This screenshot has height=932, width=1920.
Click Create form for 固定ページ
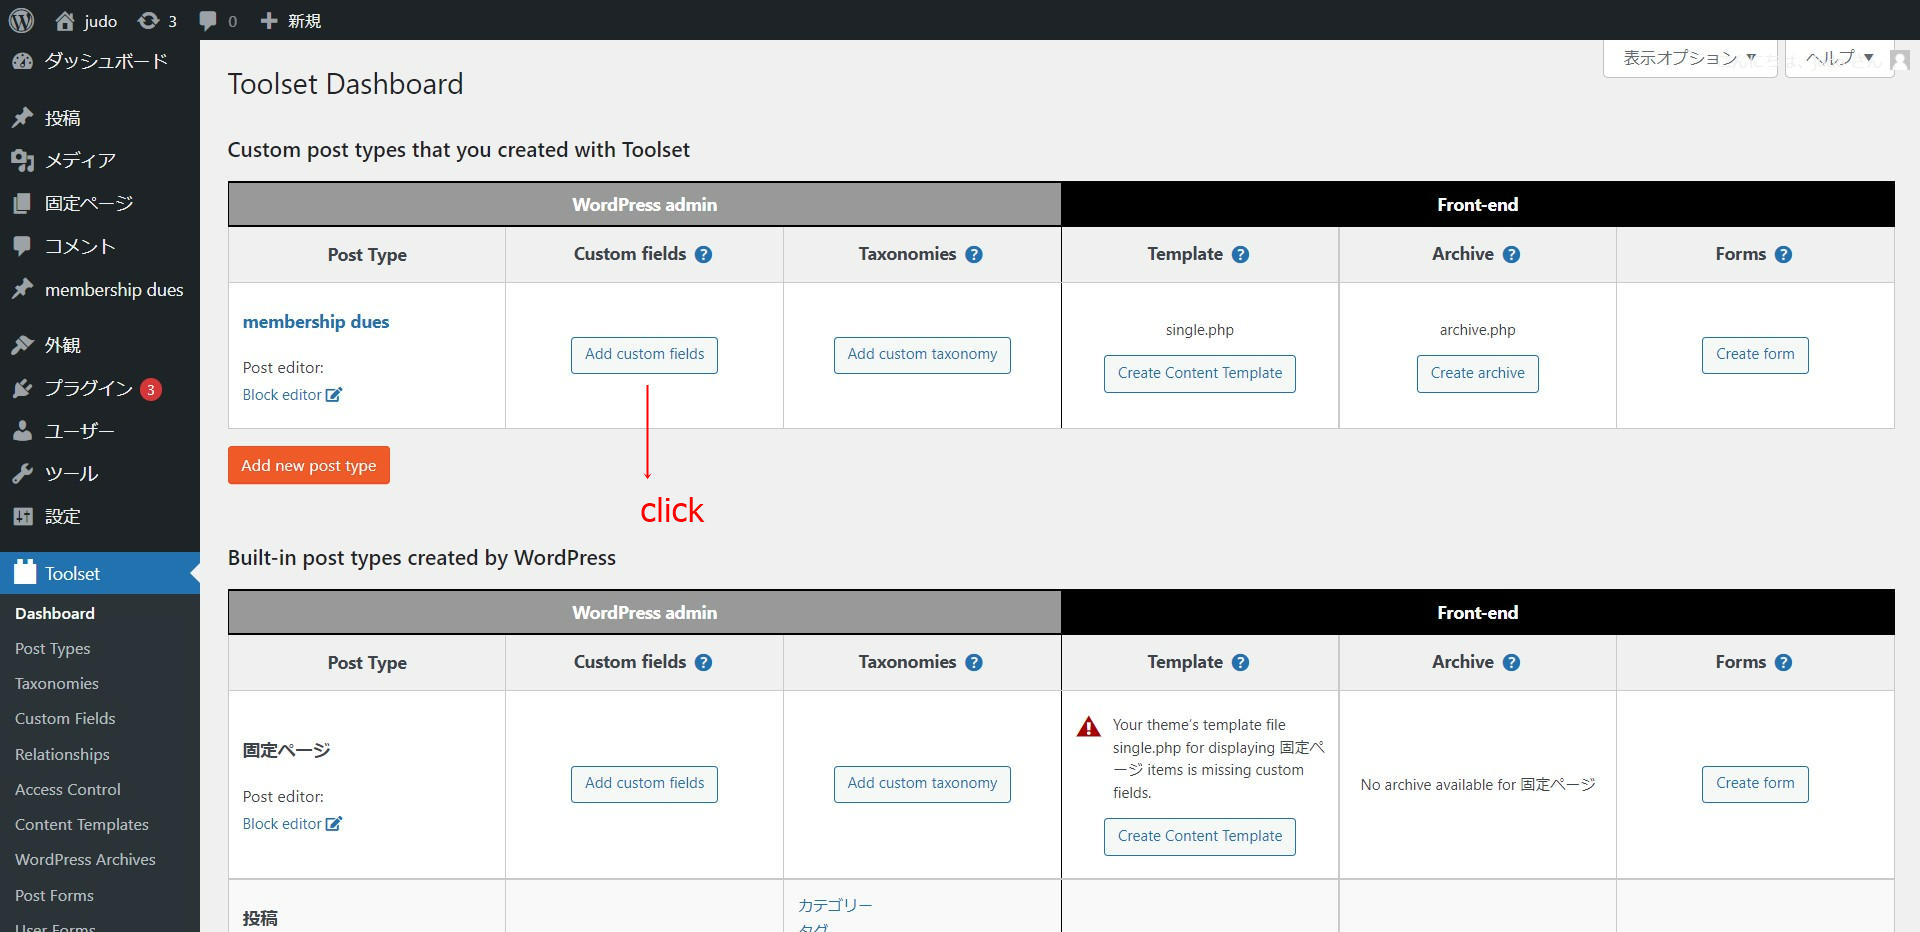click(x=1755, y=784)
